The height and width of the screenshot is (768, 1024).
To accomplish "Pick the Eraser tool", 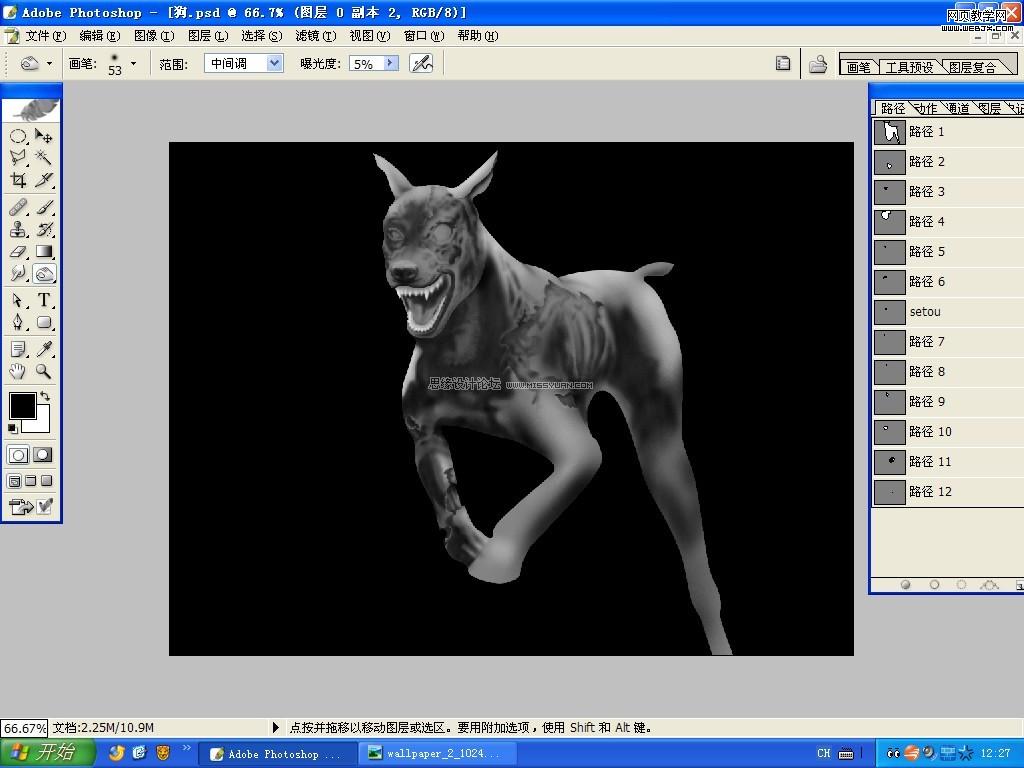I will [18, 252].
